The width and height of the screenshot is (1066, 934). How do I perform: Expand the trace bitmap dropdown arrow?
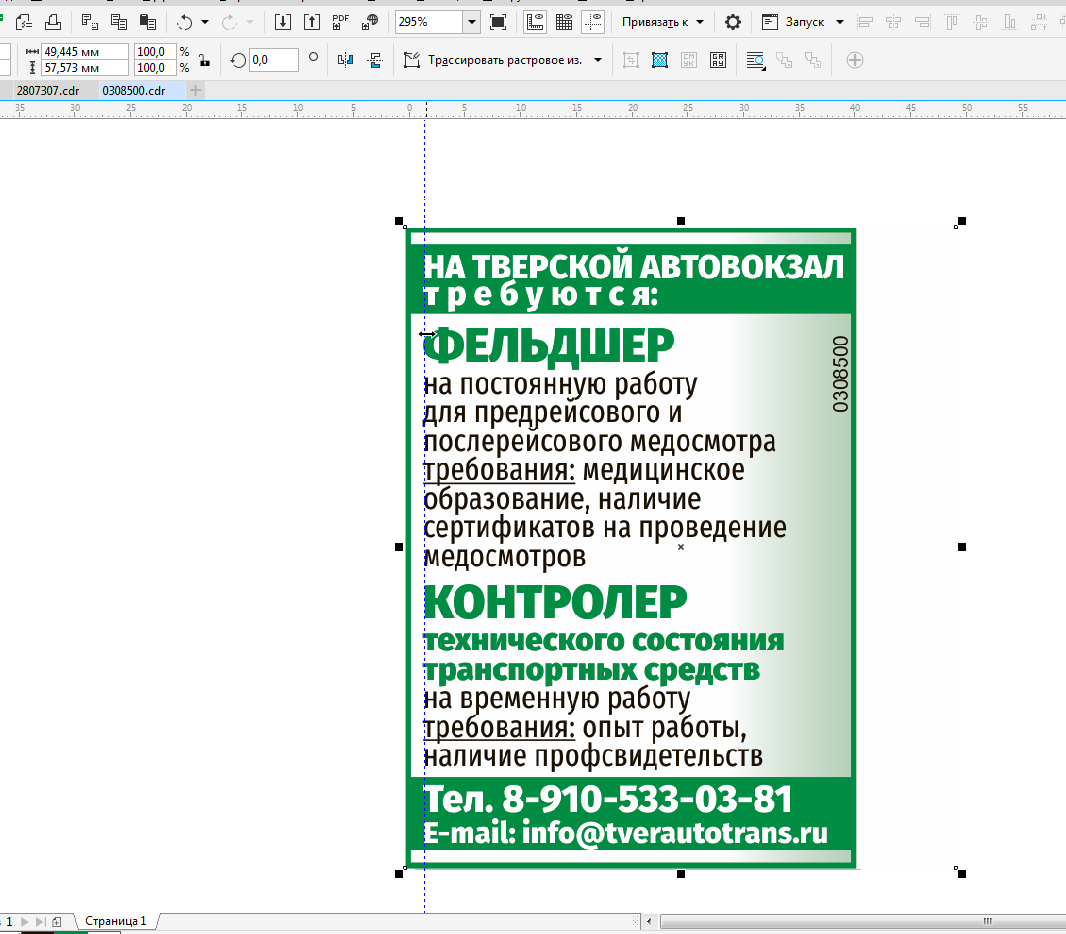click(x=598, y=60)
